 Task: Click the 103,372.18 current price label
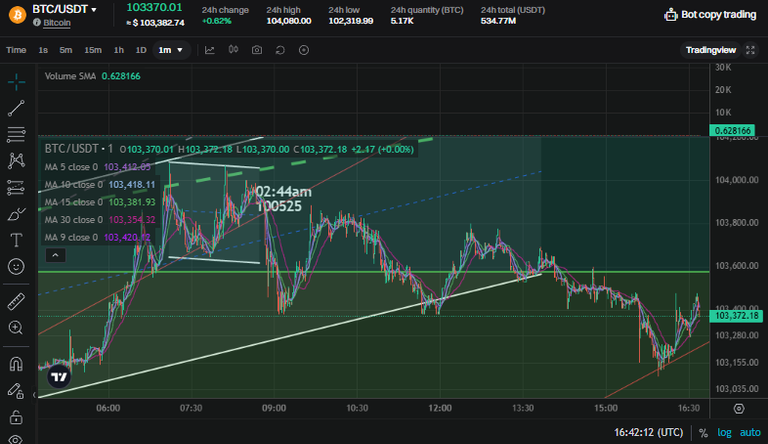pos(736,316)
